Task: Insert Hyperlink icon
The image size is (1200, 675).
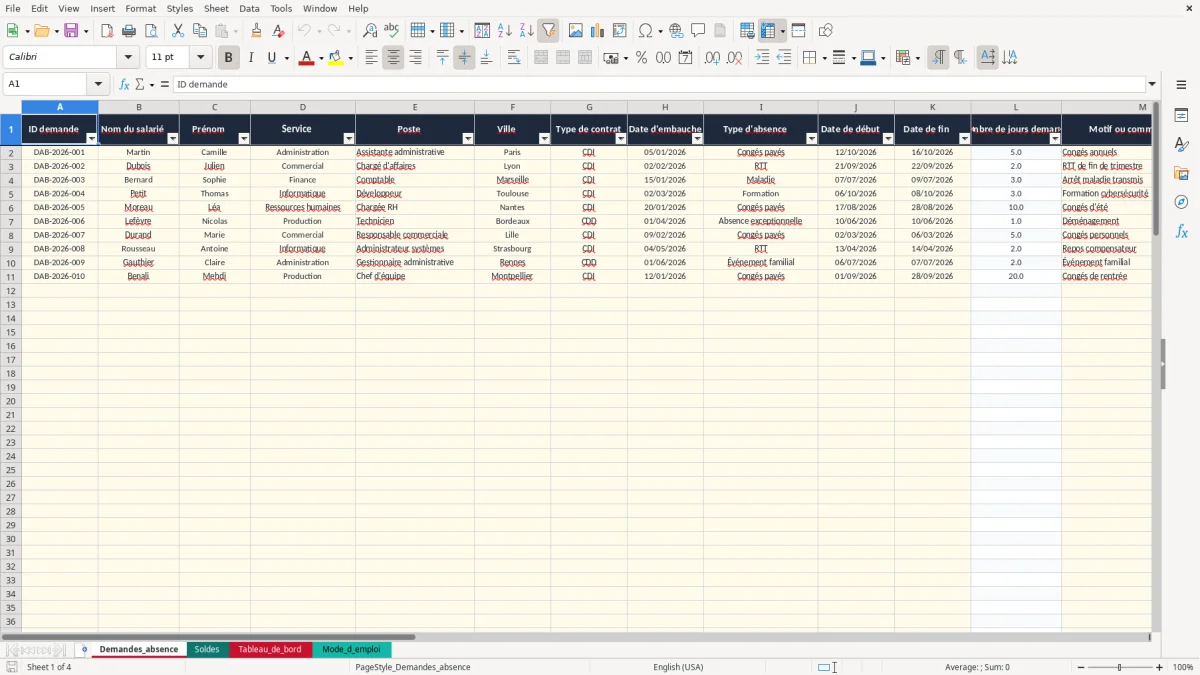Action: tap(676, 31)
